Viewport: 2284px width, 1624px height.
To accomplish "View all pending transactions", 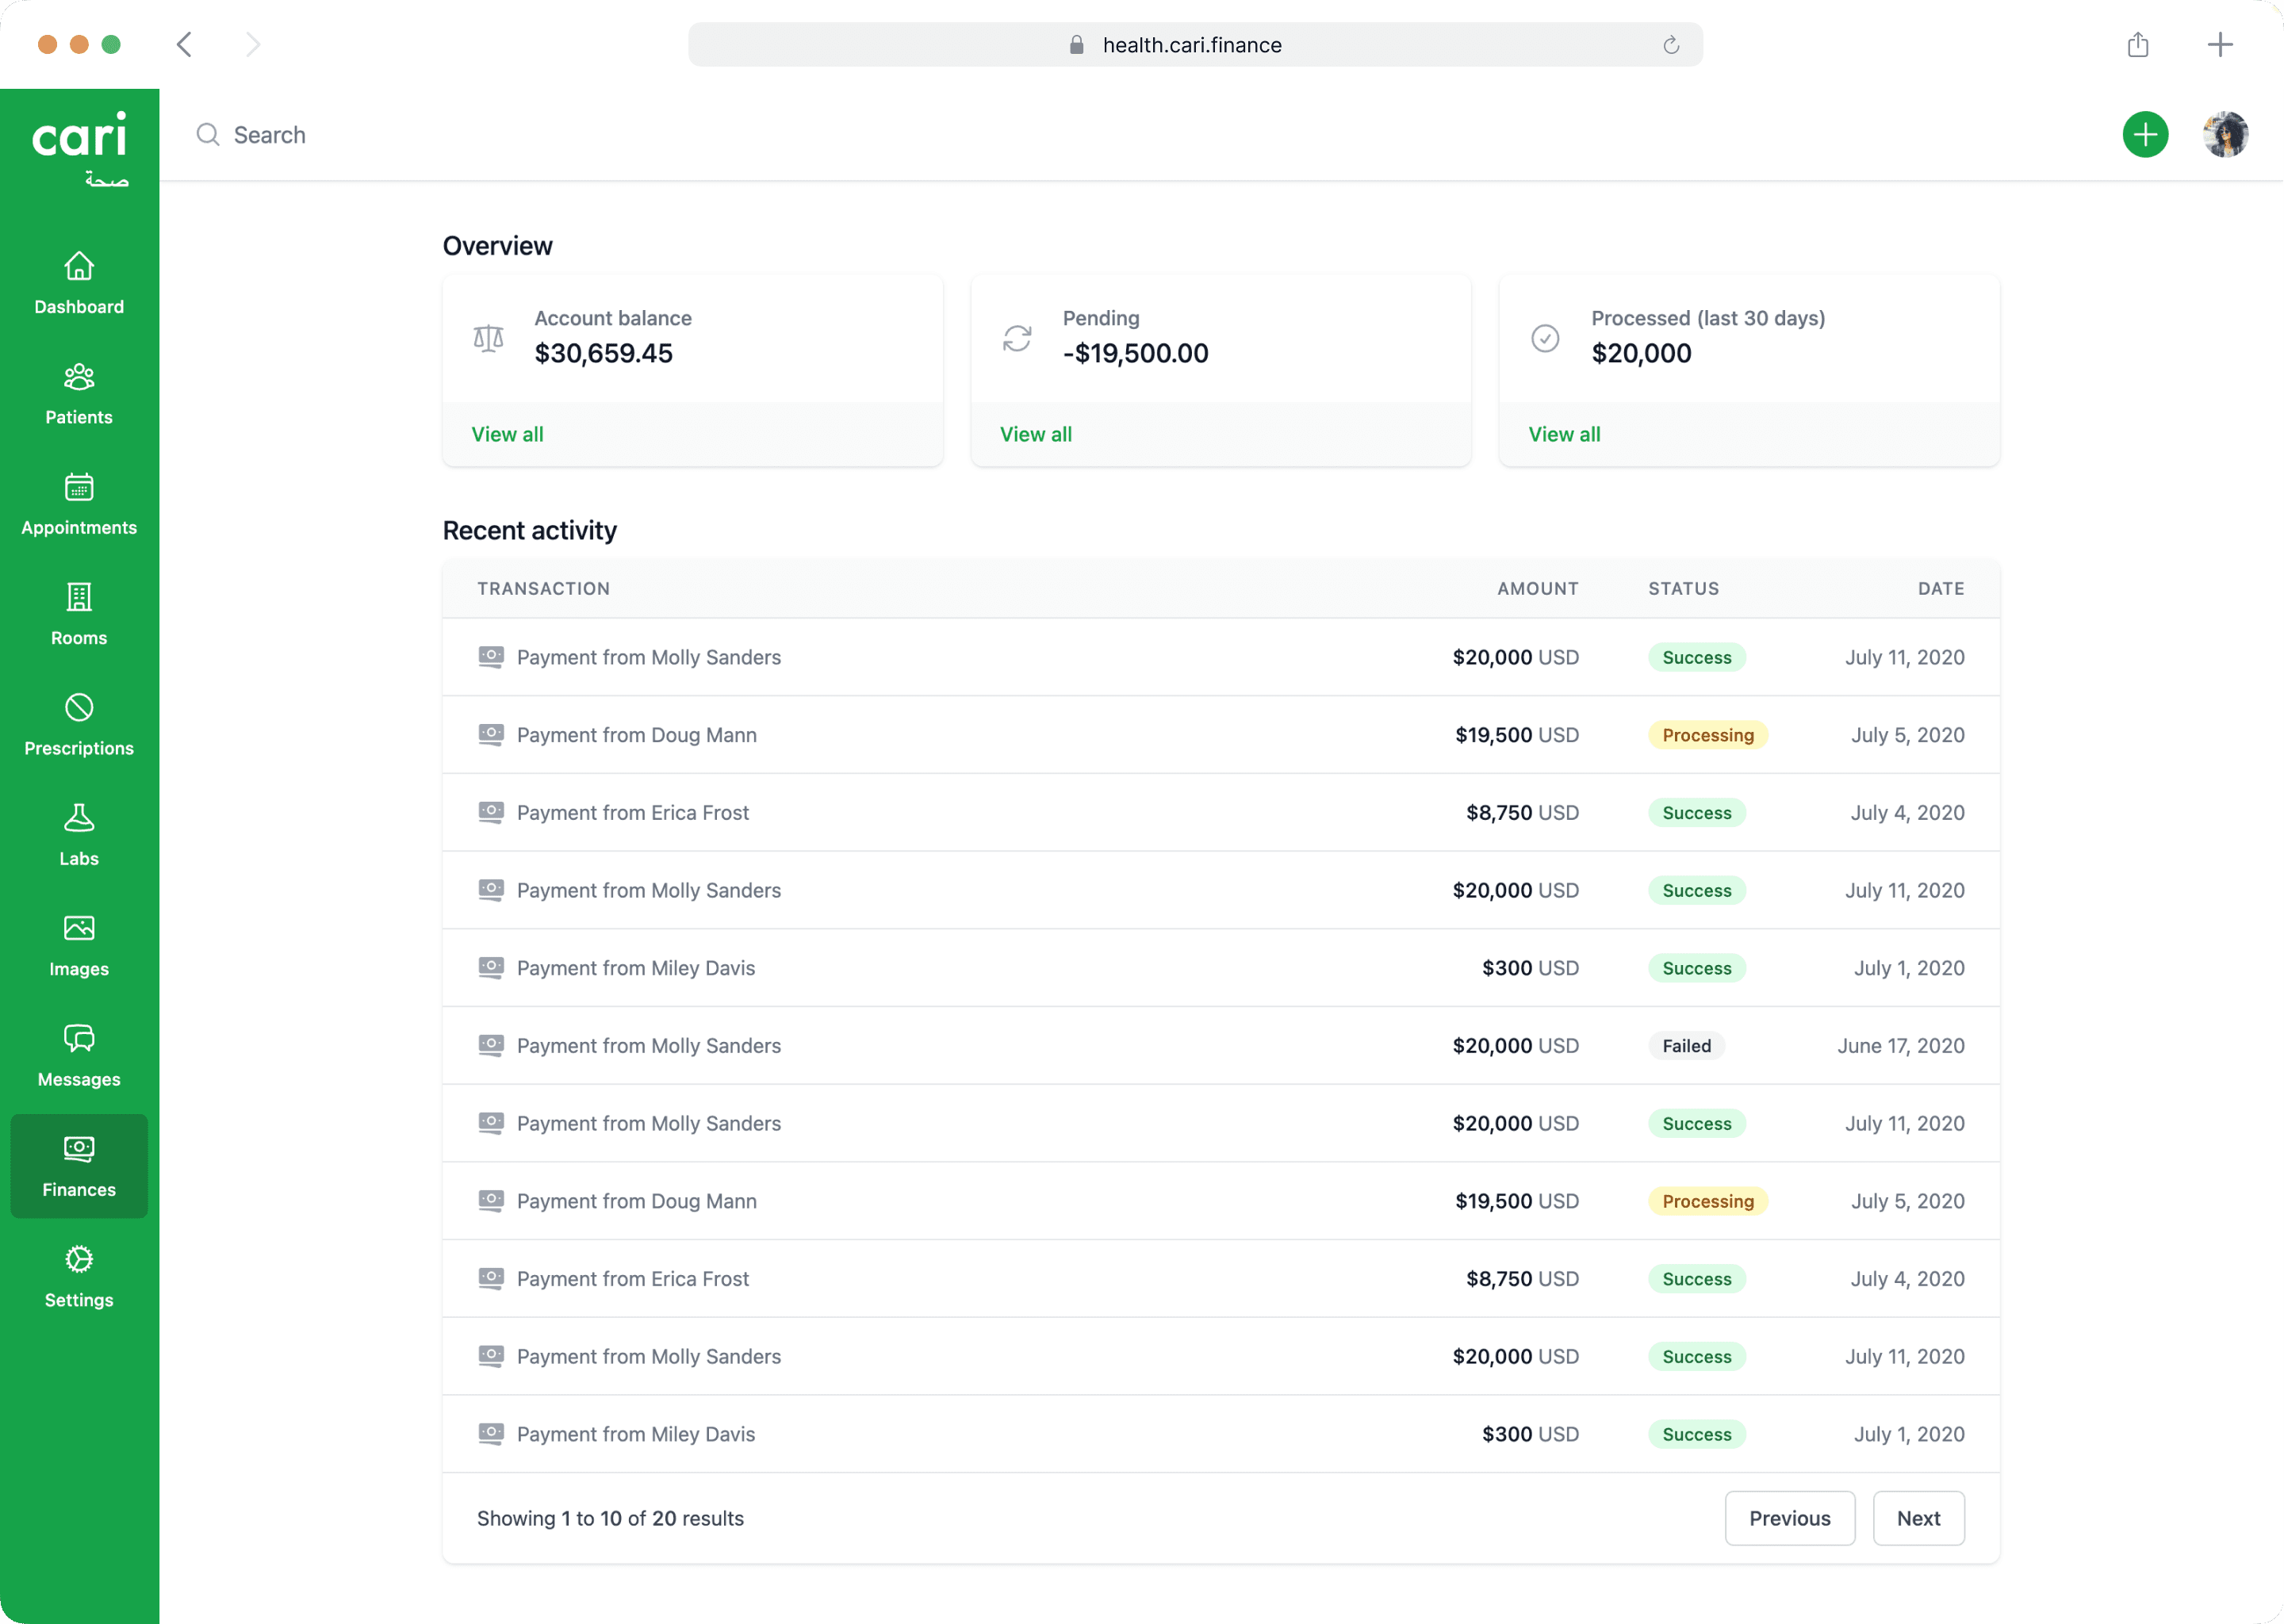I will (1035, 434).
